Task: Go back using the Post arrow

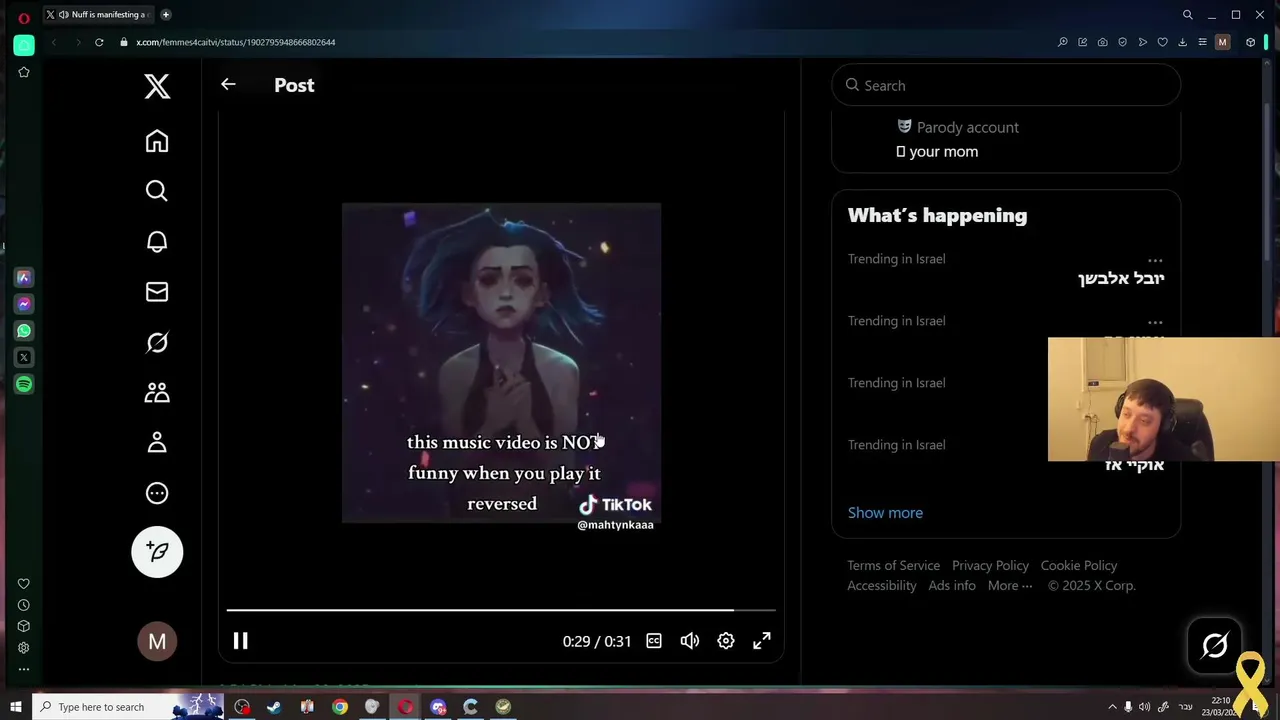Action: [x=228, y=85]
